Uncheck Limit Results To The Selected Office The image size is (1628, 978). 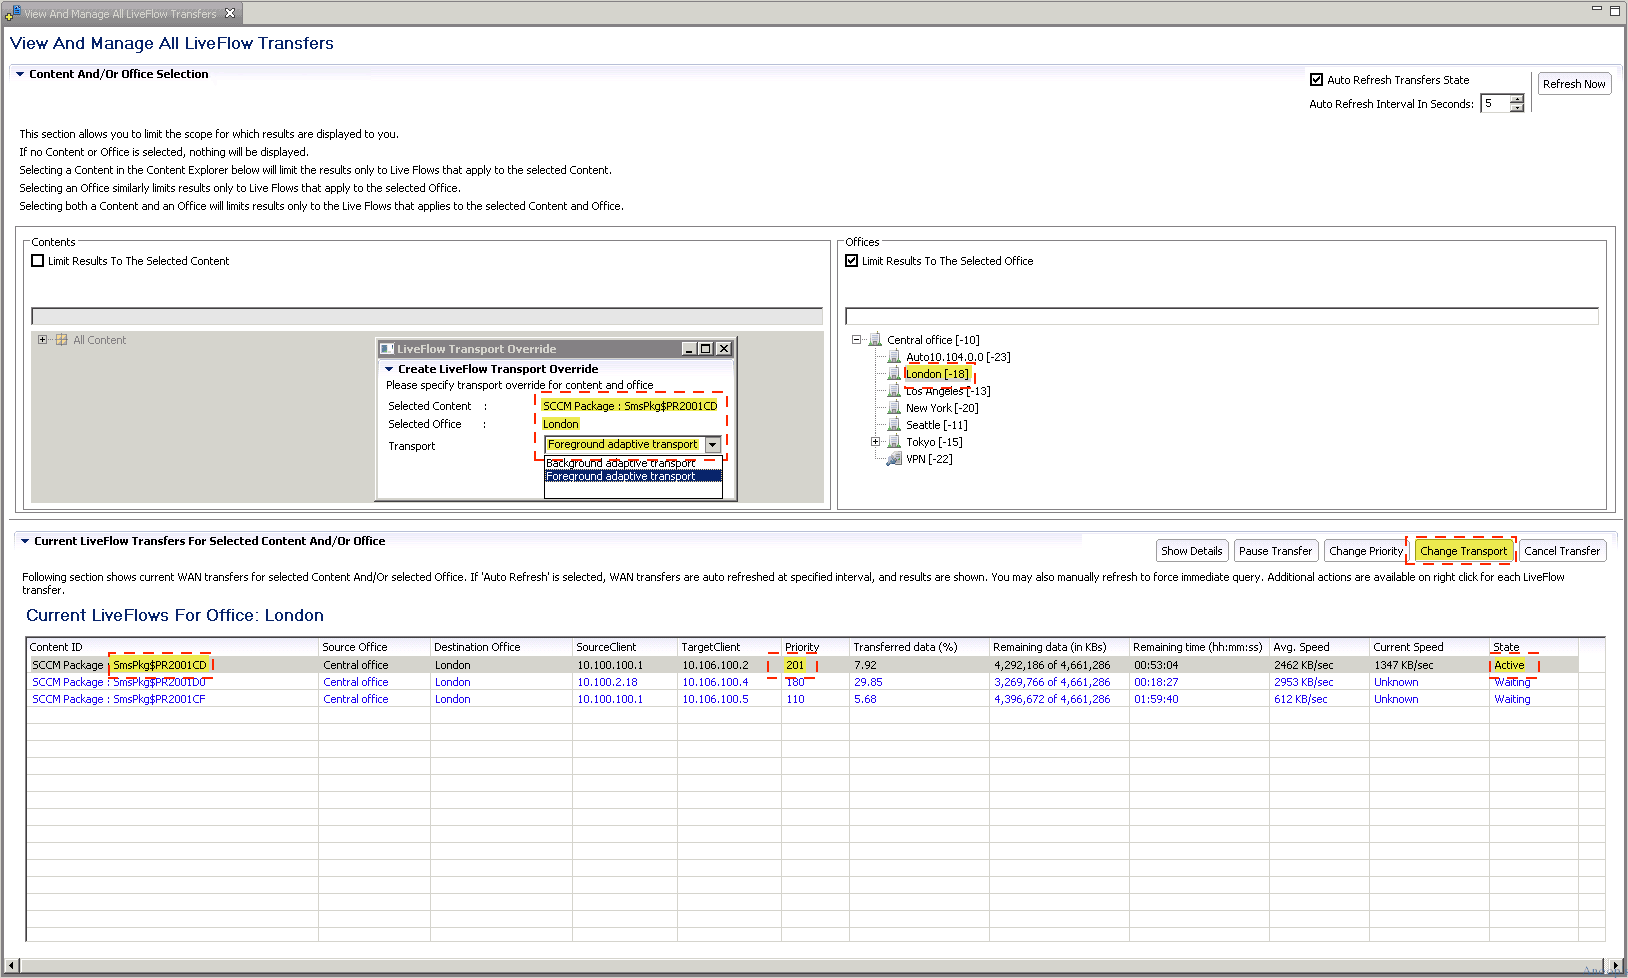[x=852, y=261]
